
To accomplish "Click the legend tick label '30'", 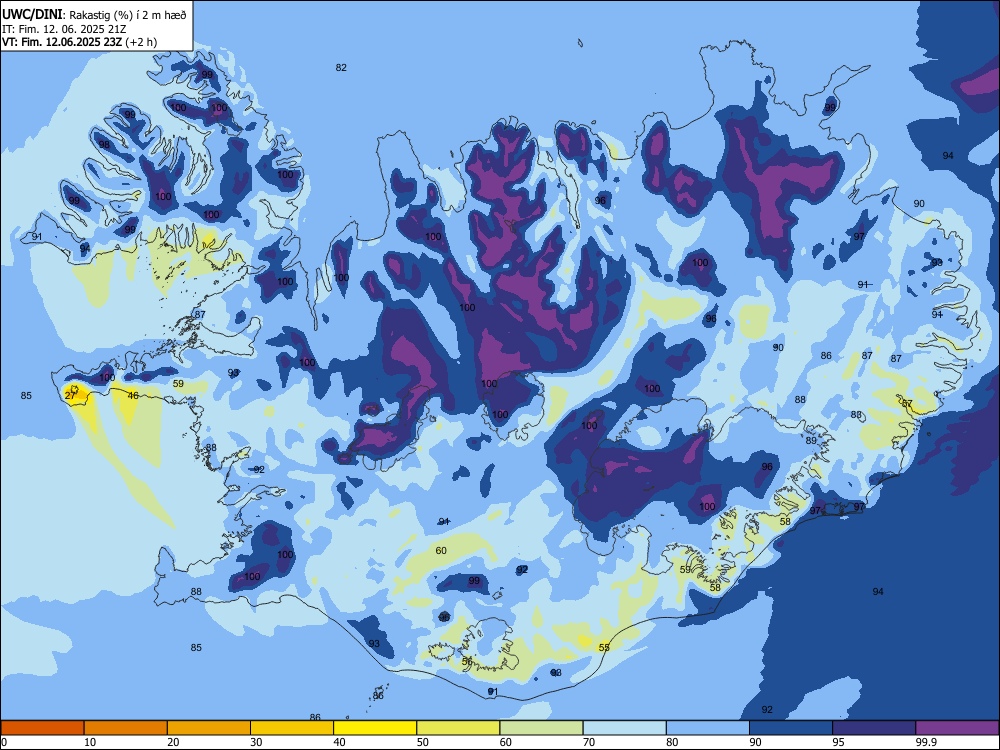I will tap(256, 742).
